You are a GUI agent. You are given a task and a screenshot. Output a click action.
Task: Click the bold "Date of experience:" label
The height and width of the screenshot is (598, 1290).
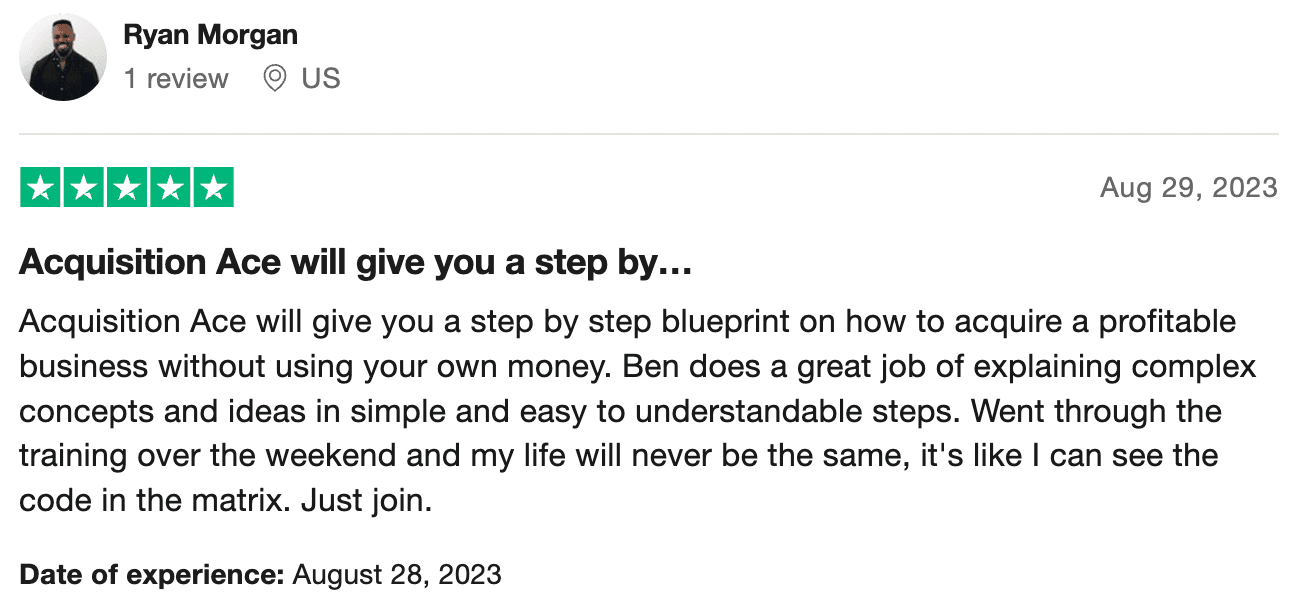[x=152, y=575]
